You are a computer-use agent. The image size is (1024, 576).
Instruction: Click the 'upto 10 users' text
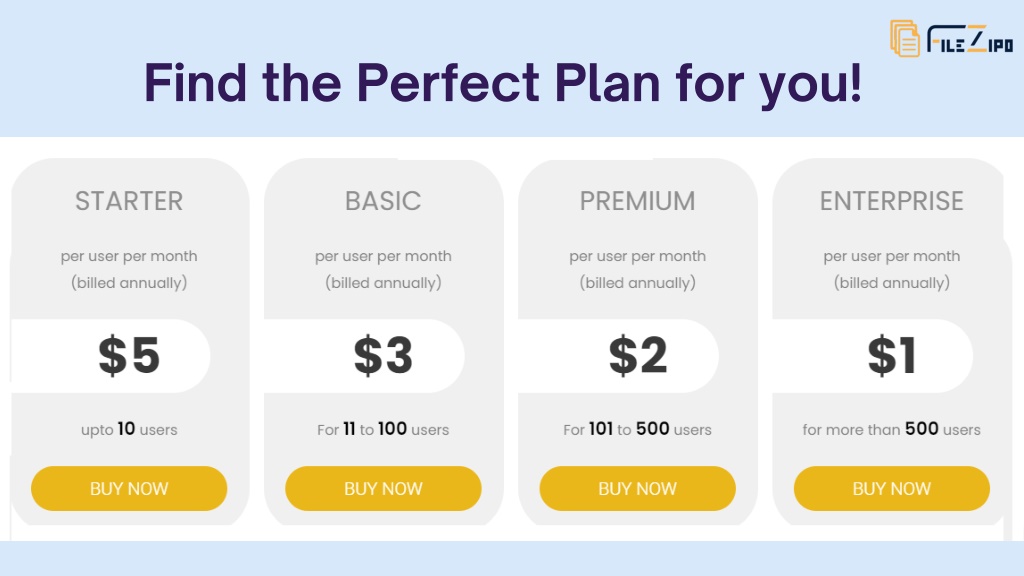129,429
